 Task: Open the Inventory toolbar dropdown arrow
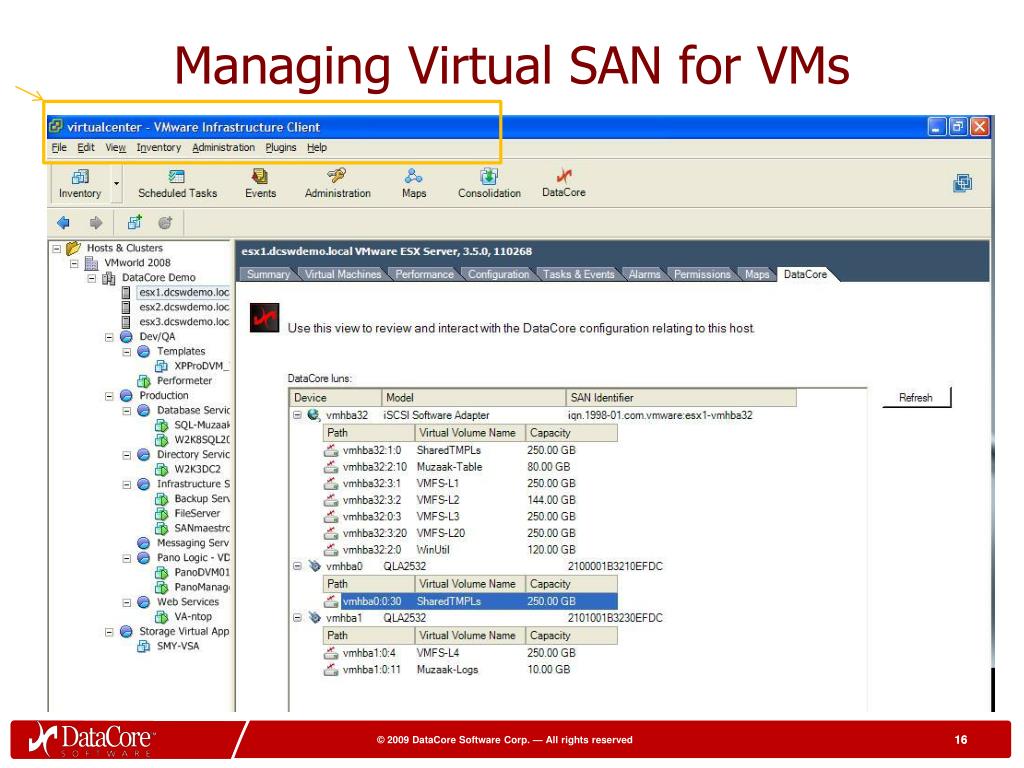point(116,184)
